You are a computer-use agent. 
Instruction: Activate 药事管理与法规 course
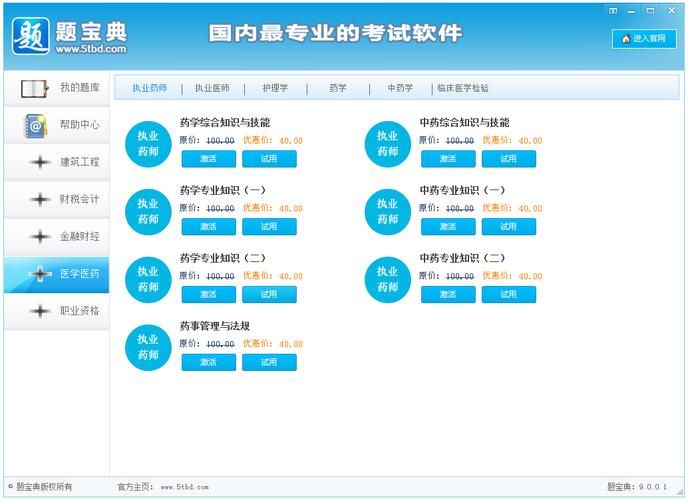click(x=208, y=362)
